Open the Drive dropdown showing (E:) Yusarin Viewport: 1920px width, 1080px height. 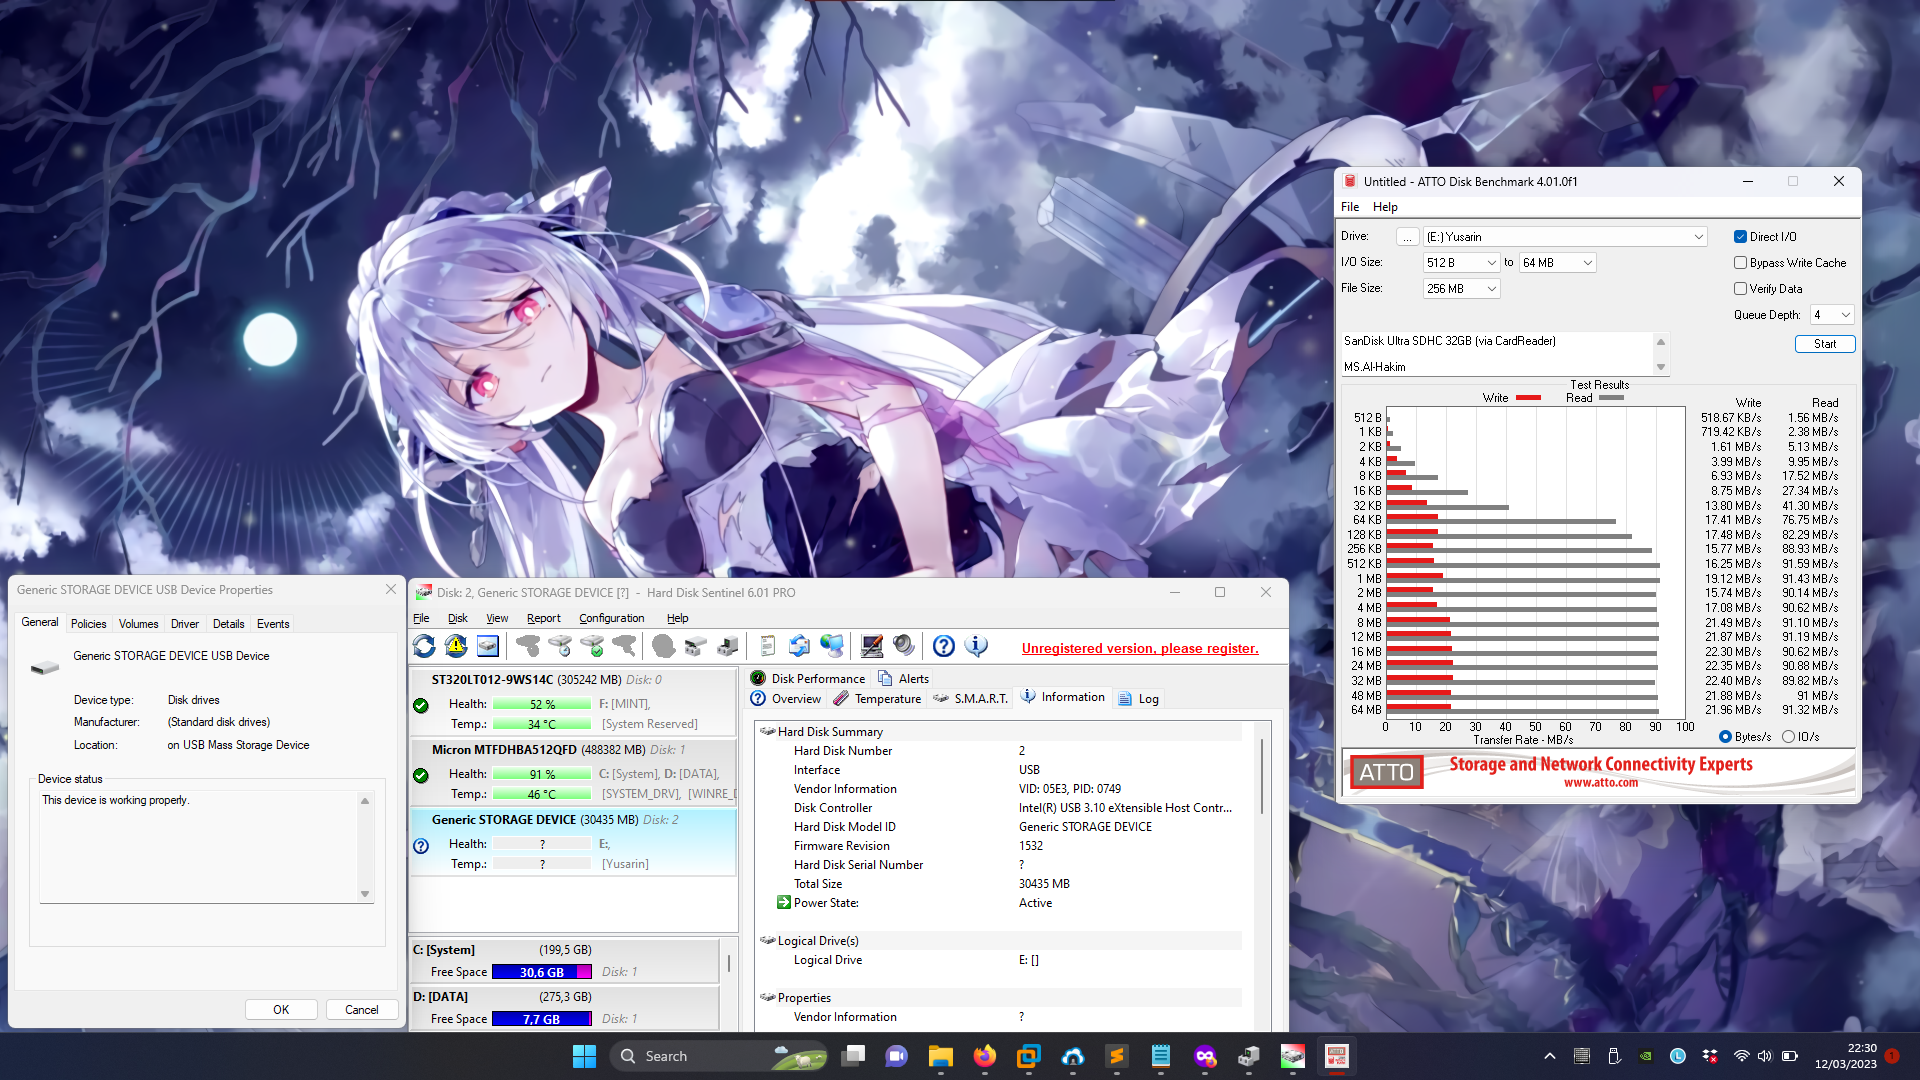[1565, 237]
